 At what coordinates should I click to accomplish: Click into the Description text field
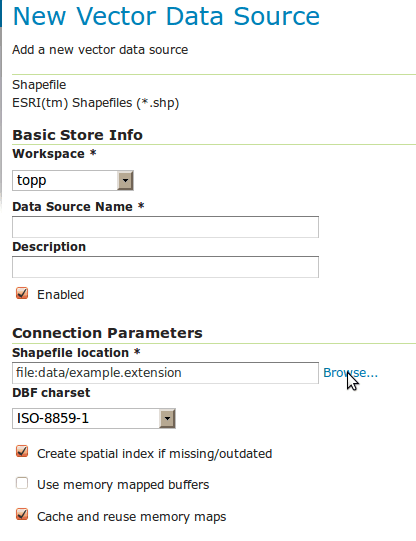tap(165, 267)
